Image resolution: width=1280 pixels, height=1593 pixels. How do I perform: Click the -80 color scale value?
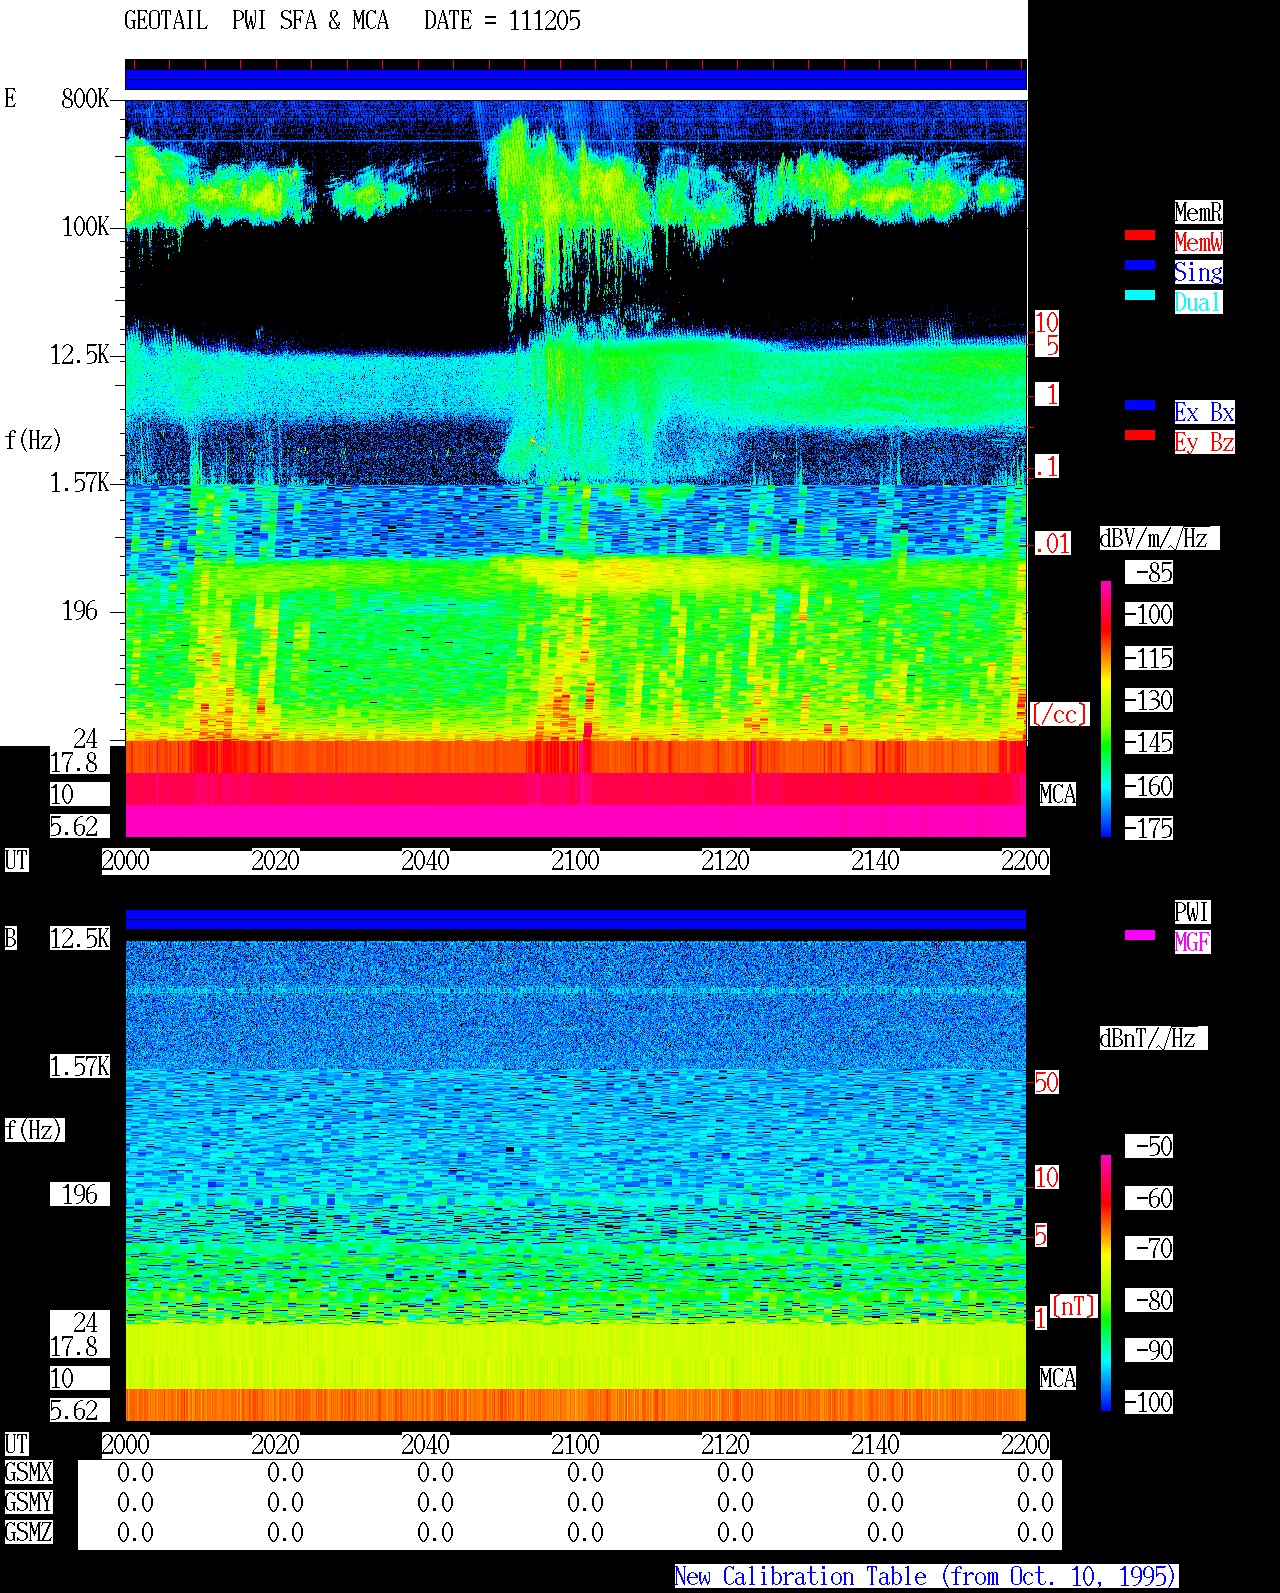(x=1149, y=1301)
